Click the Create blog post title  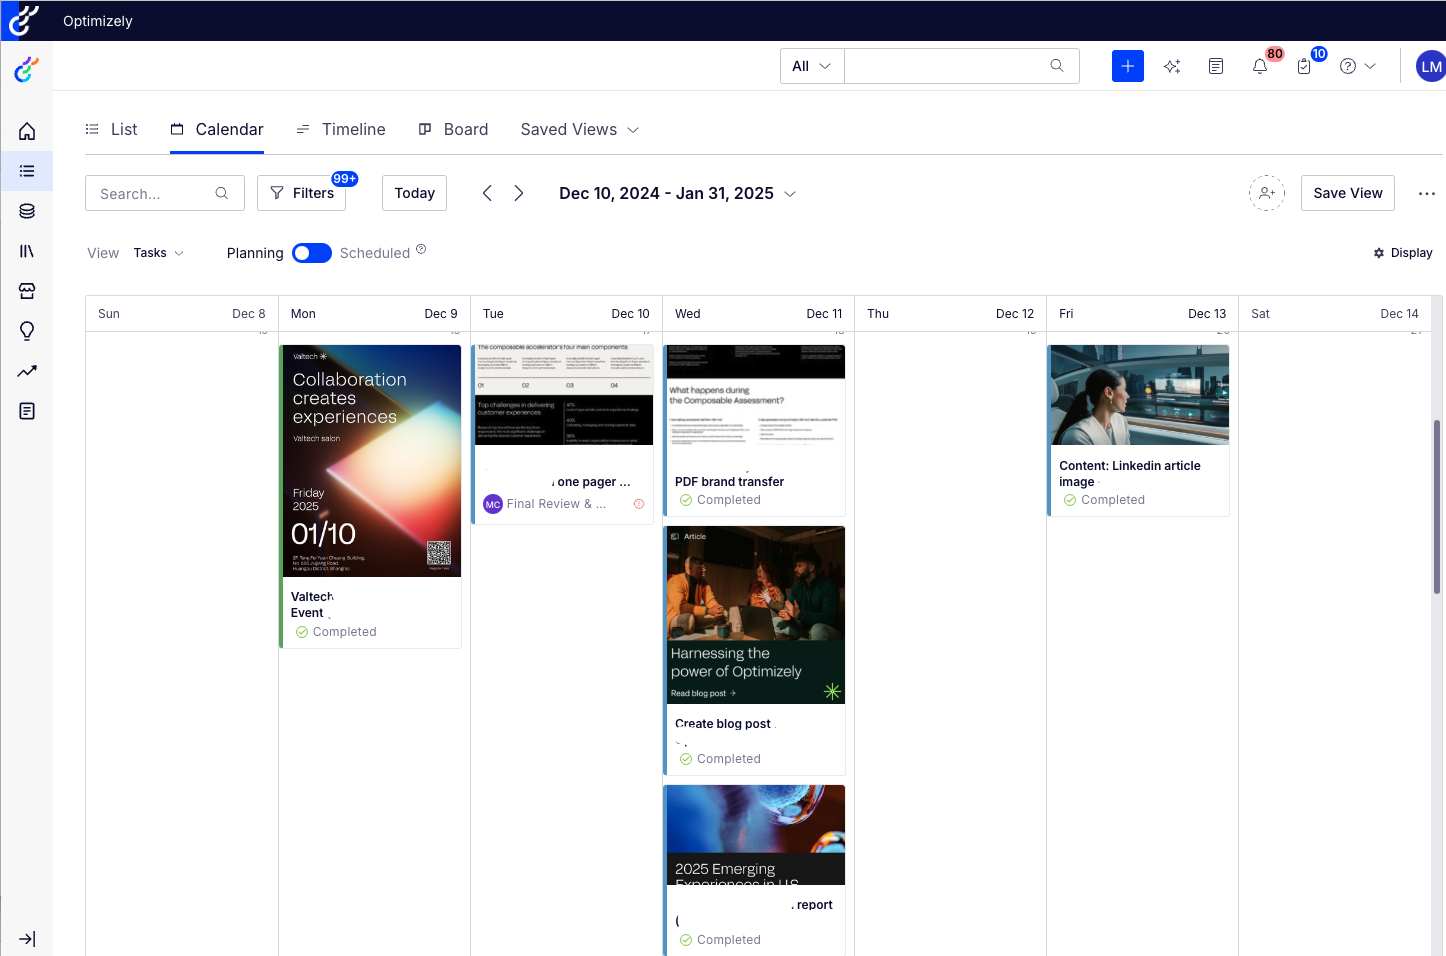coord(723,724)
